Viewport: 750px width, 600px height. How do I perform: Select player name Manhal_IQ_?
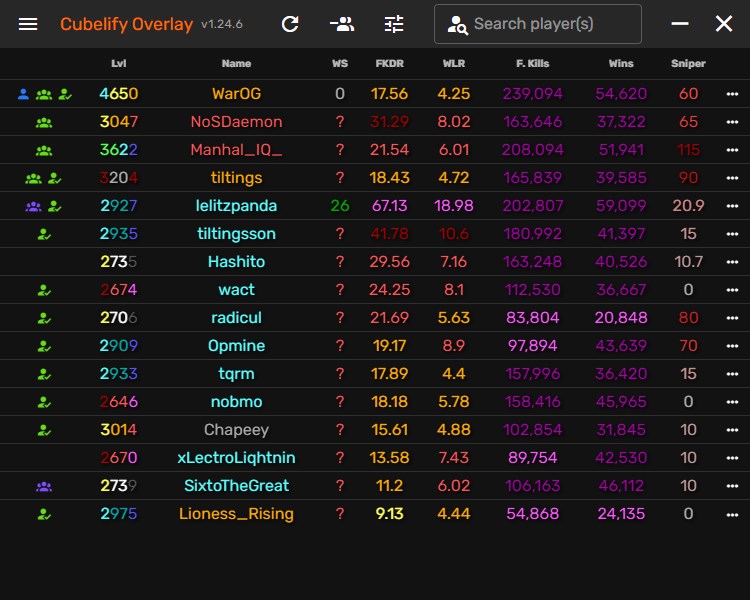pos(236,150)
